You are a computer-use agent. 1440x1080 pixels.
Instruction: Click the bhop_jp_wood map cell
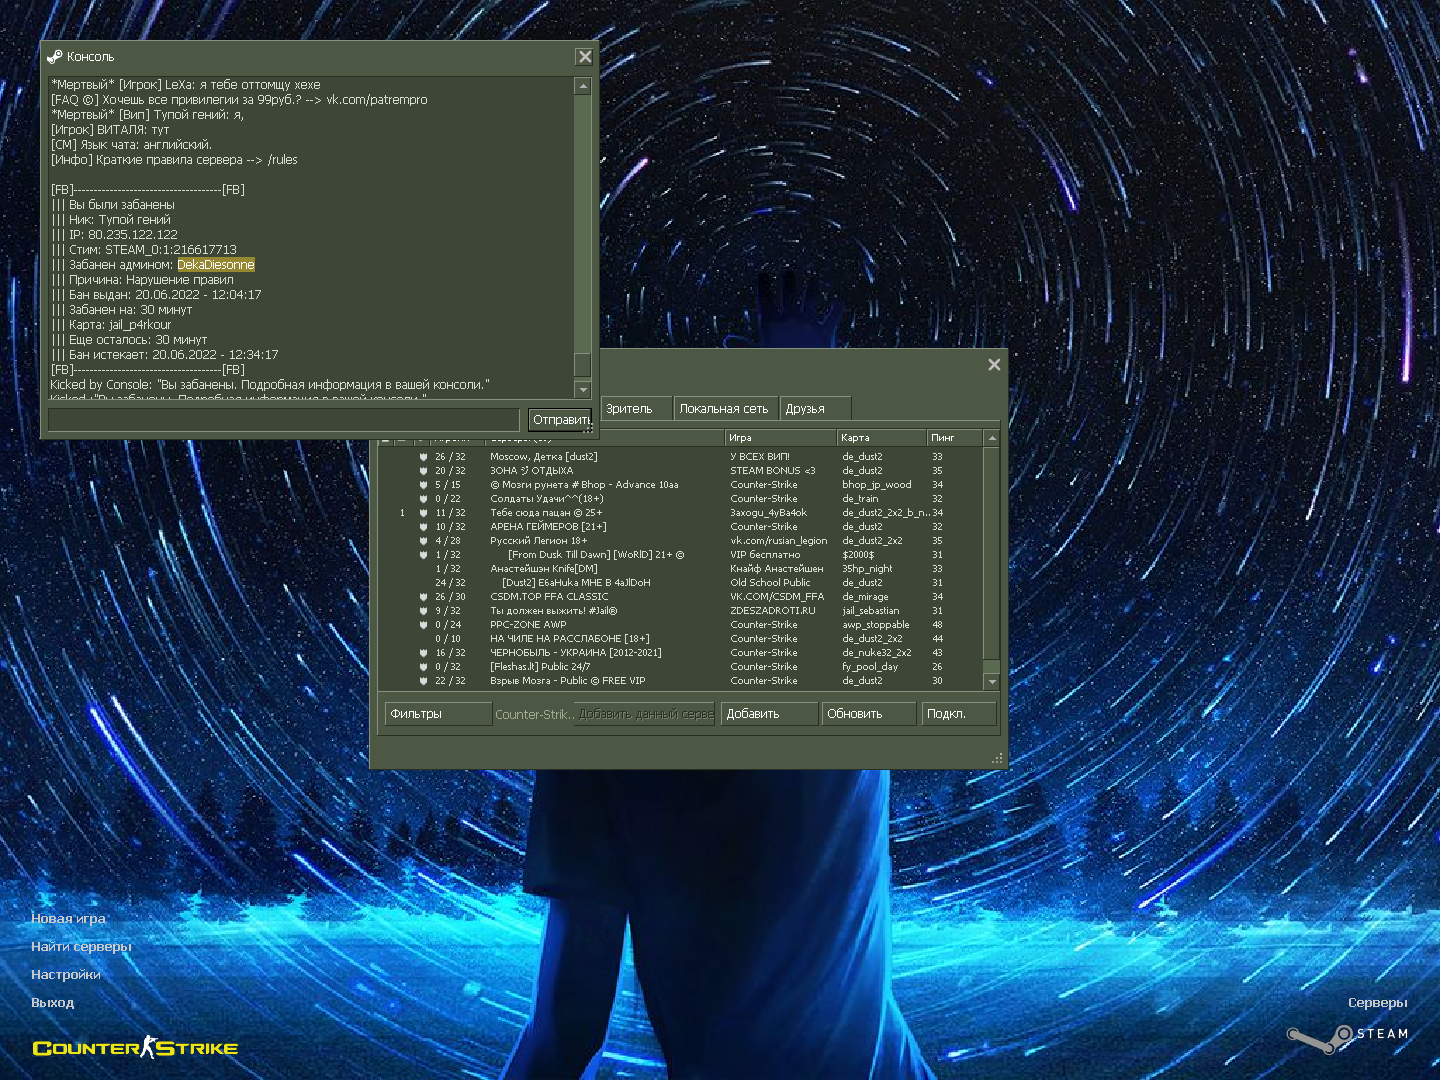[877, 485]
